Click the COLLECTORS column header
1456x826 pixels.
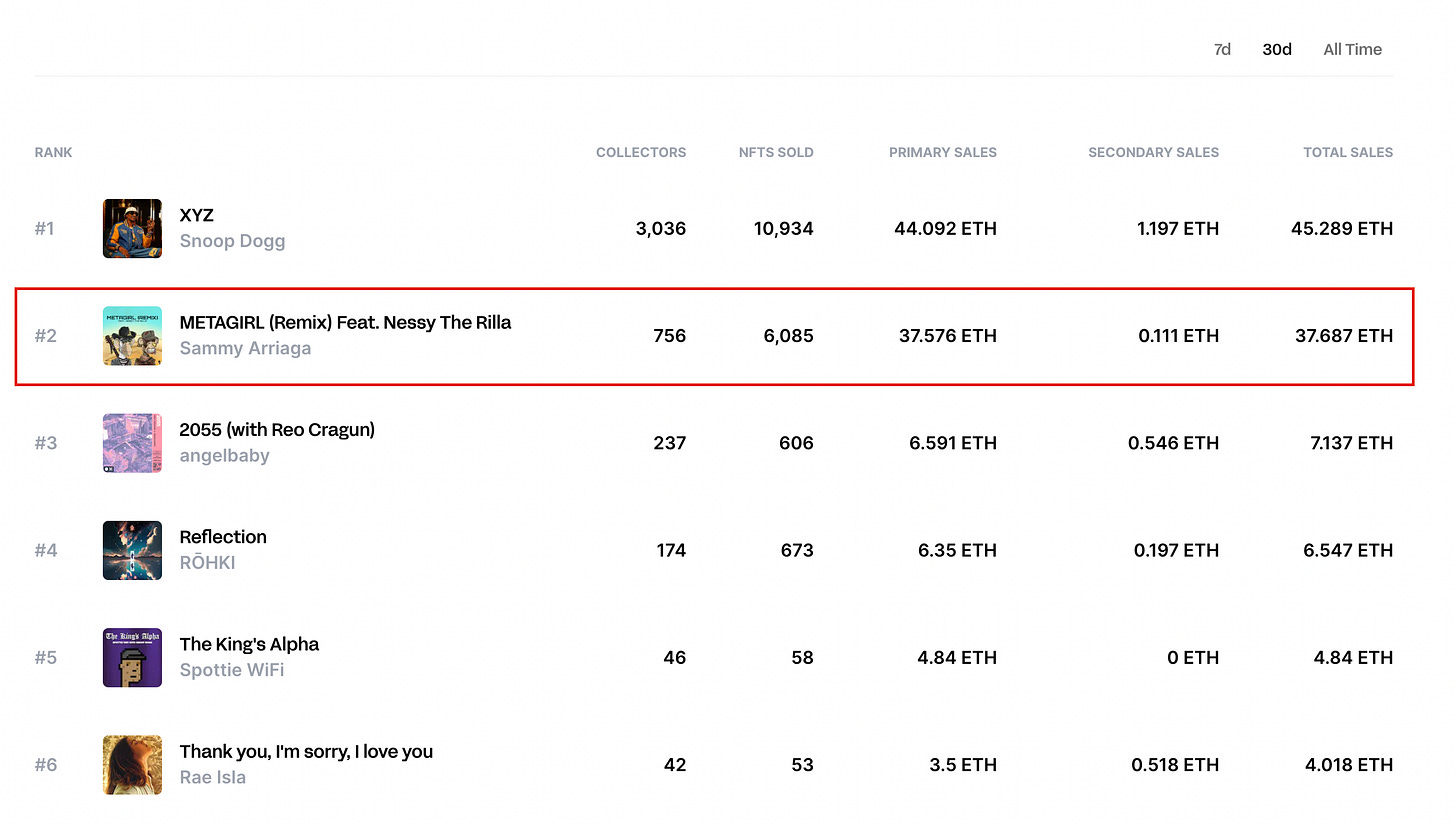641,152
